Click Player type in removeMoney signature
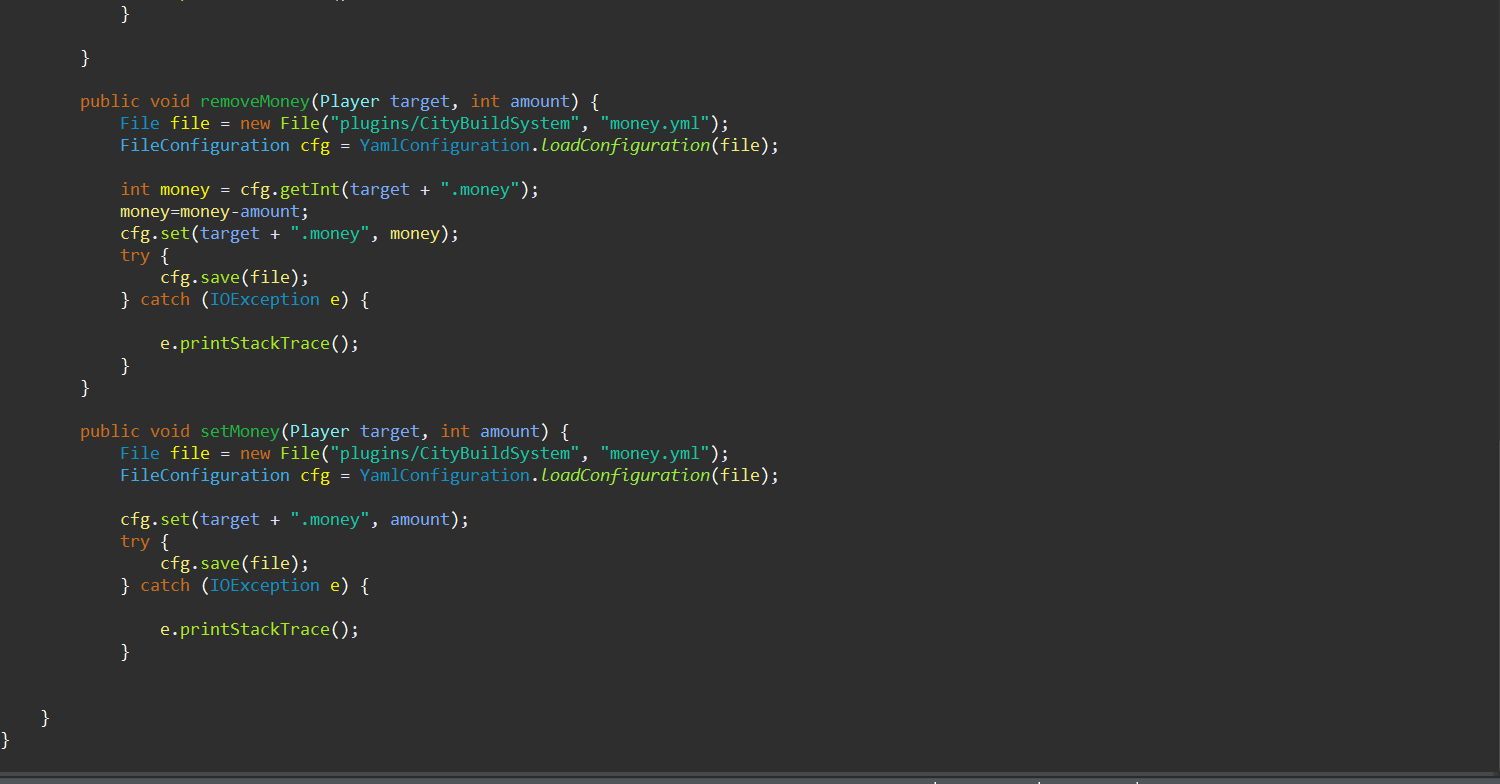The image size is (1500, 784). (350, 101)
